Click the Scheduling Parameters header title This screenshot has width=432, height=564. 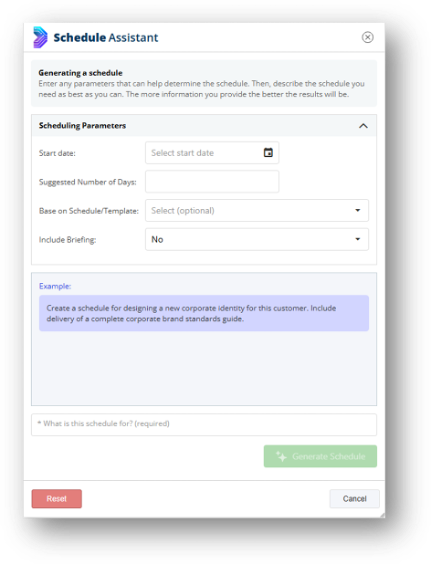(82, 126)
